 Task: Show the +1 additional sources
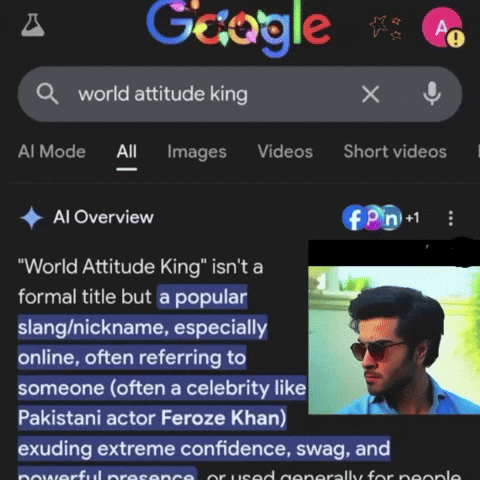click(x=412, y=218)
